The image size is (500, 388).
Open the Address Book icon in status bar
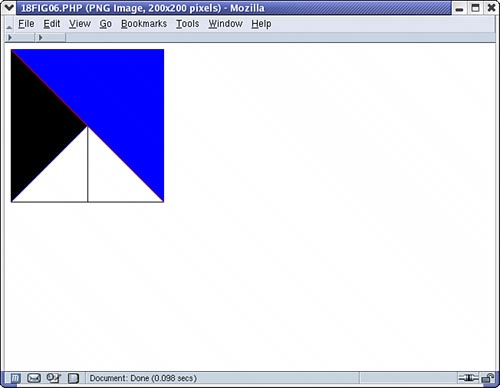point(73,378)
